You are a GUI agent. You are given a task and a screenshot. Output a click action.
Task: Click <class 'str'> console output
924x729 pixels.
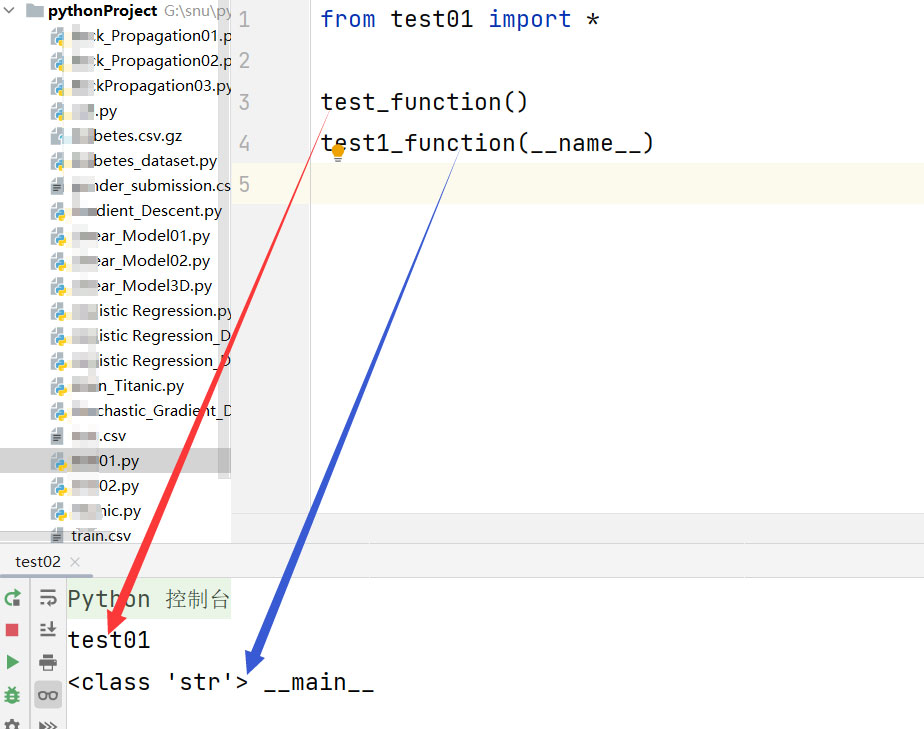[158, 682]
